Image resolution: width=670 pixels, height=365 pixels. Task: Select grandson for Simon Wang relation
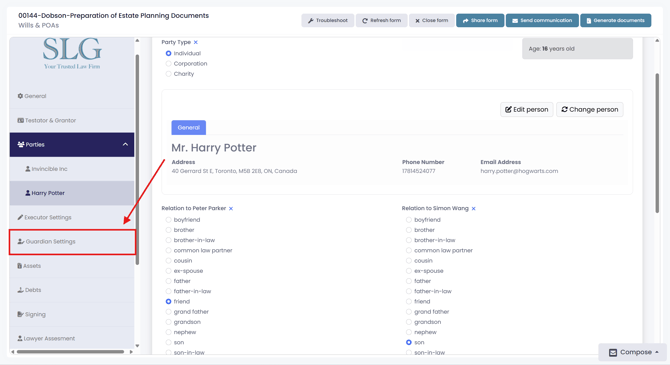[408, 322]
